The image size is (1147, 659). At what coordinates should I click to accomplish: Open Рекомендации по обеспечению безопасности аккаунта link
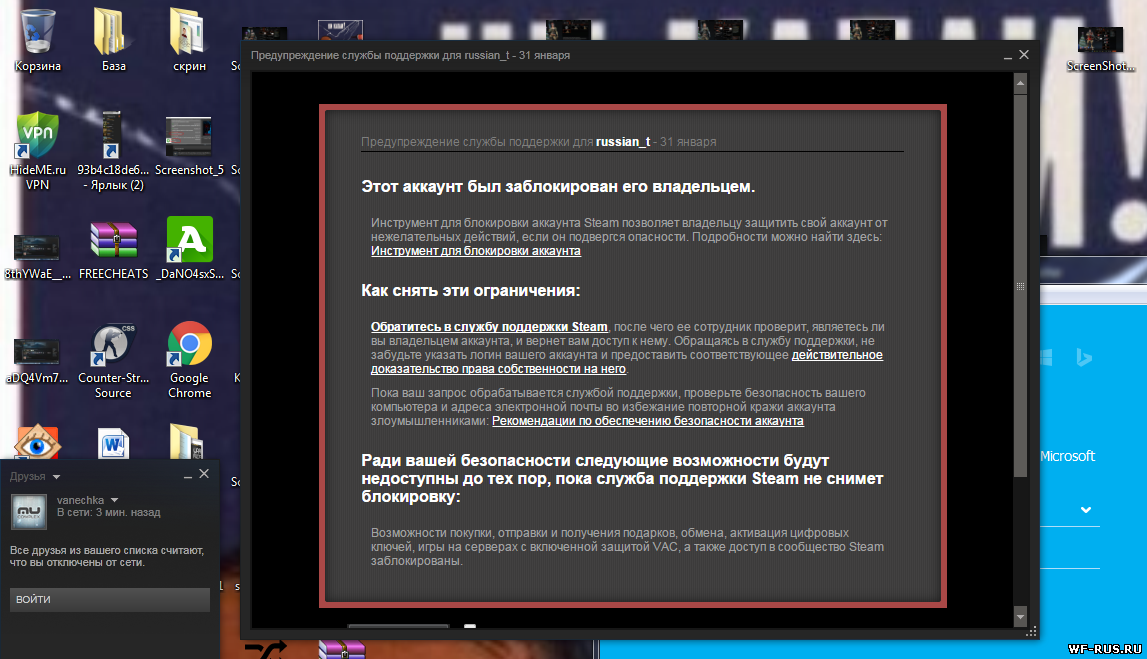pos(647,421)
